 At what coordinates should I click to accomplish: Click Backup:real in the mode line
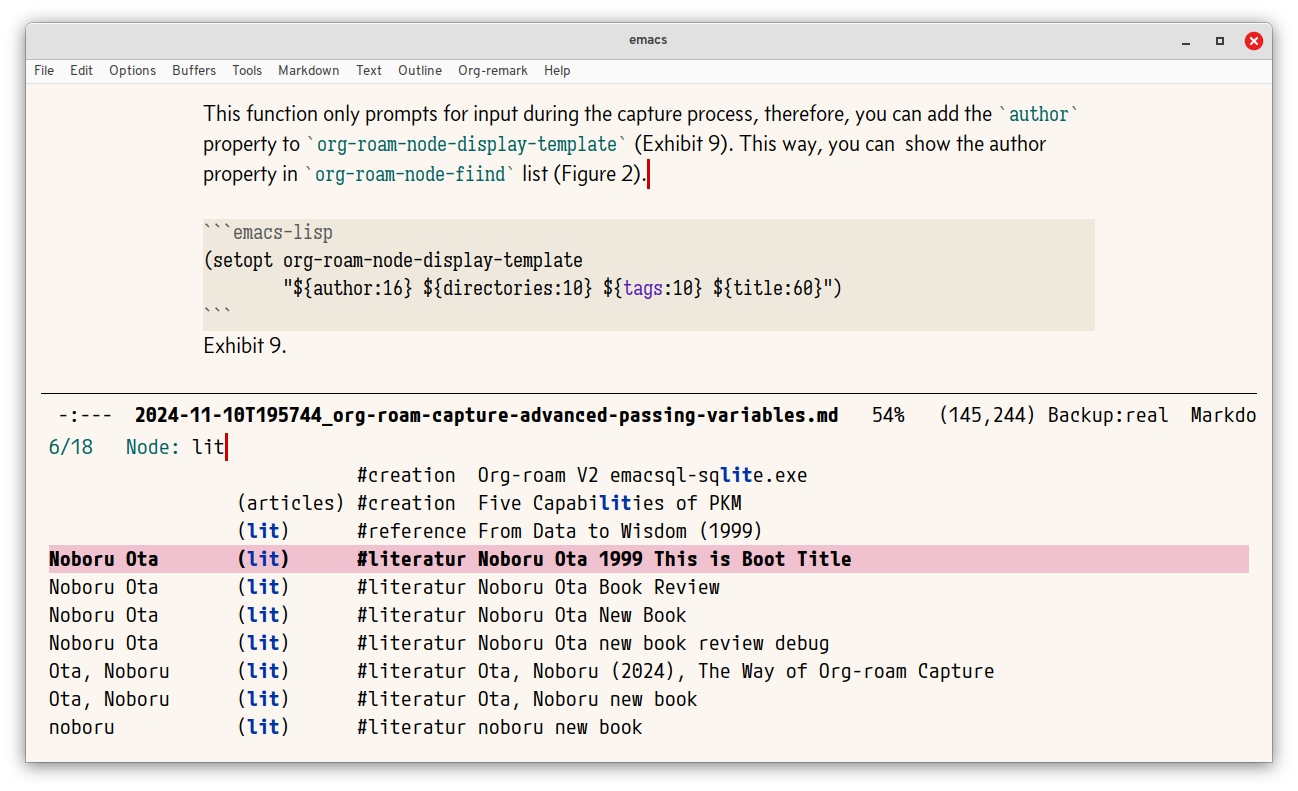pyautogui.click(x=1108, y=415)
